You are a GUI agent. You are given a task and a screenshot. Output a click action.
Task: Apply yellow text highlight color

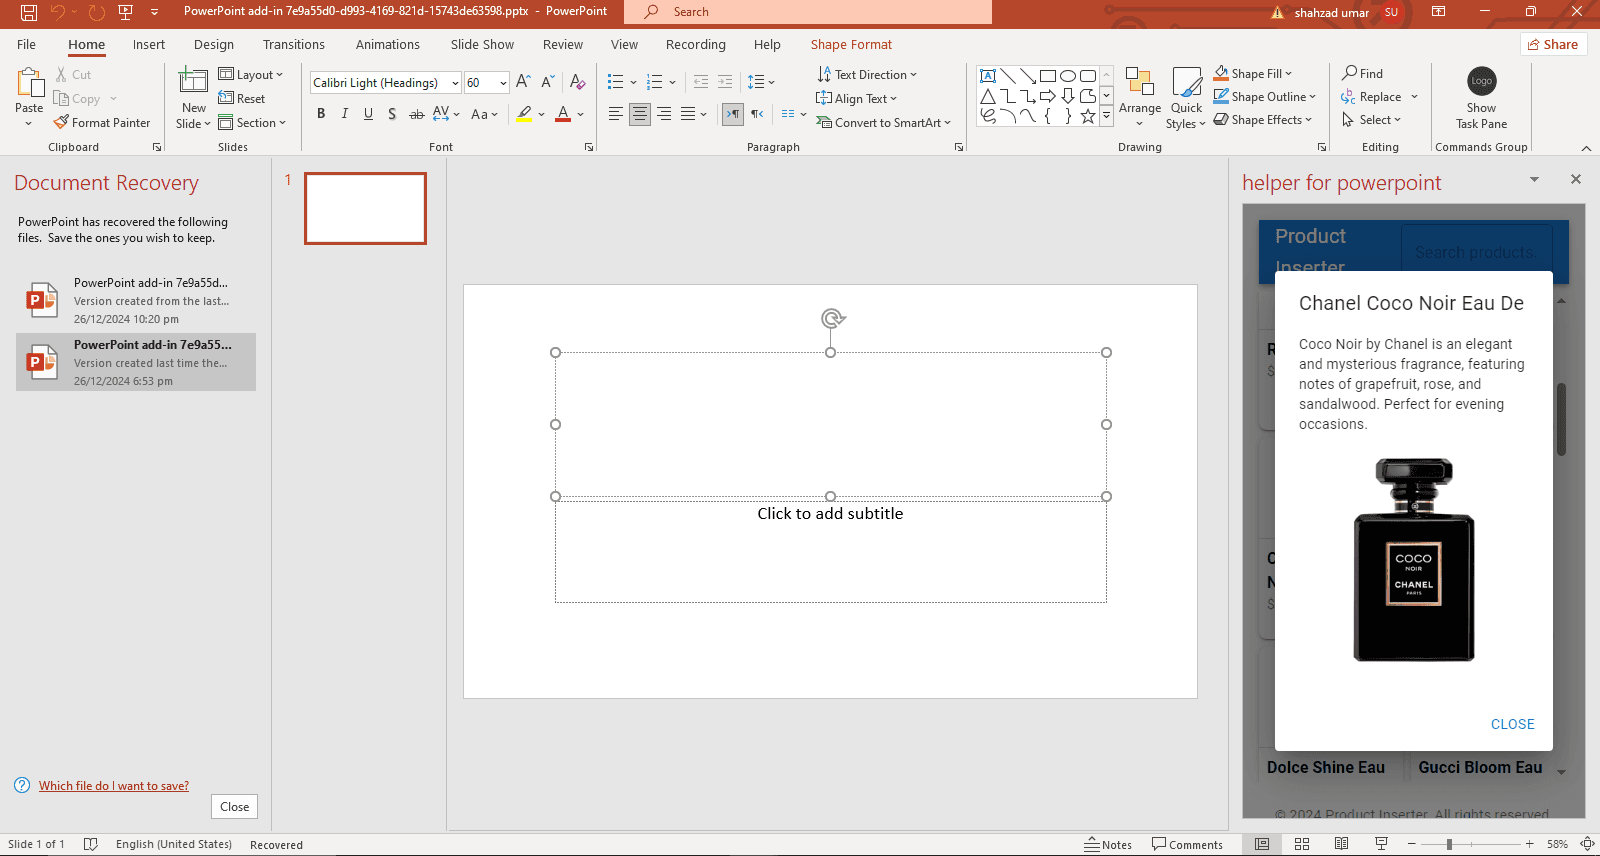[524, 114]
